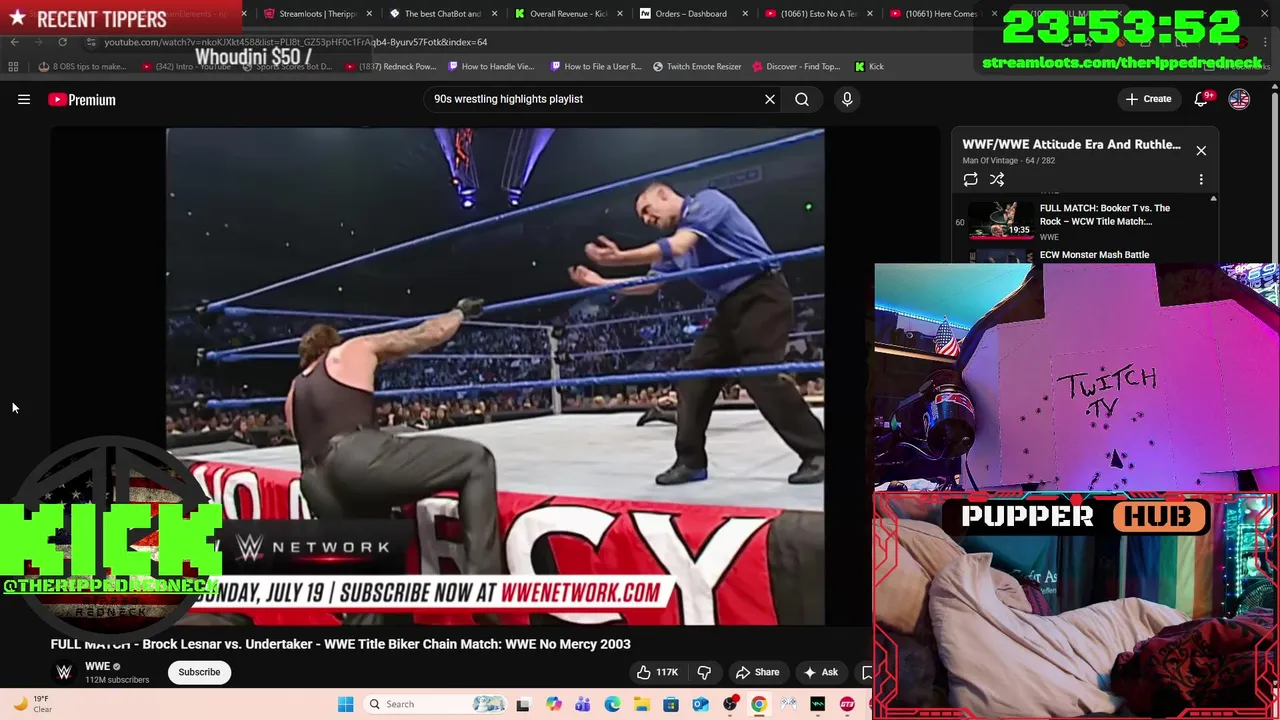Like the video with 117K likes
The height and width of the screenshot is (720, 1280).
(657, 672)
